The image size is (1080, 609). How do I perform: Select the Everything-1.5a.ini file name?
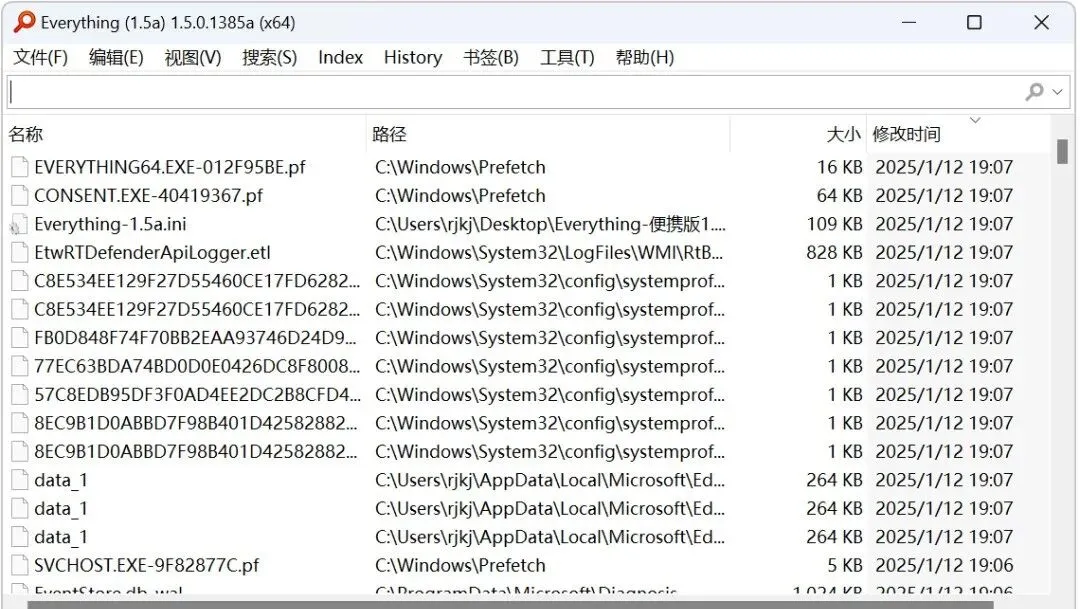coord(110,225)
